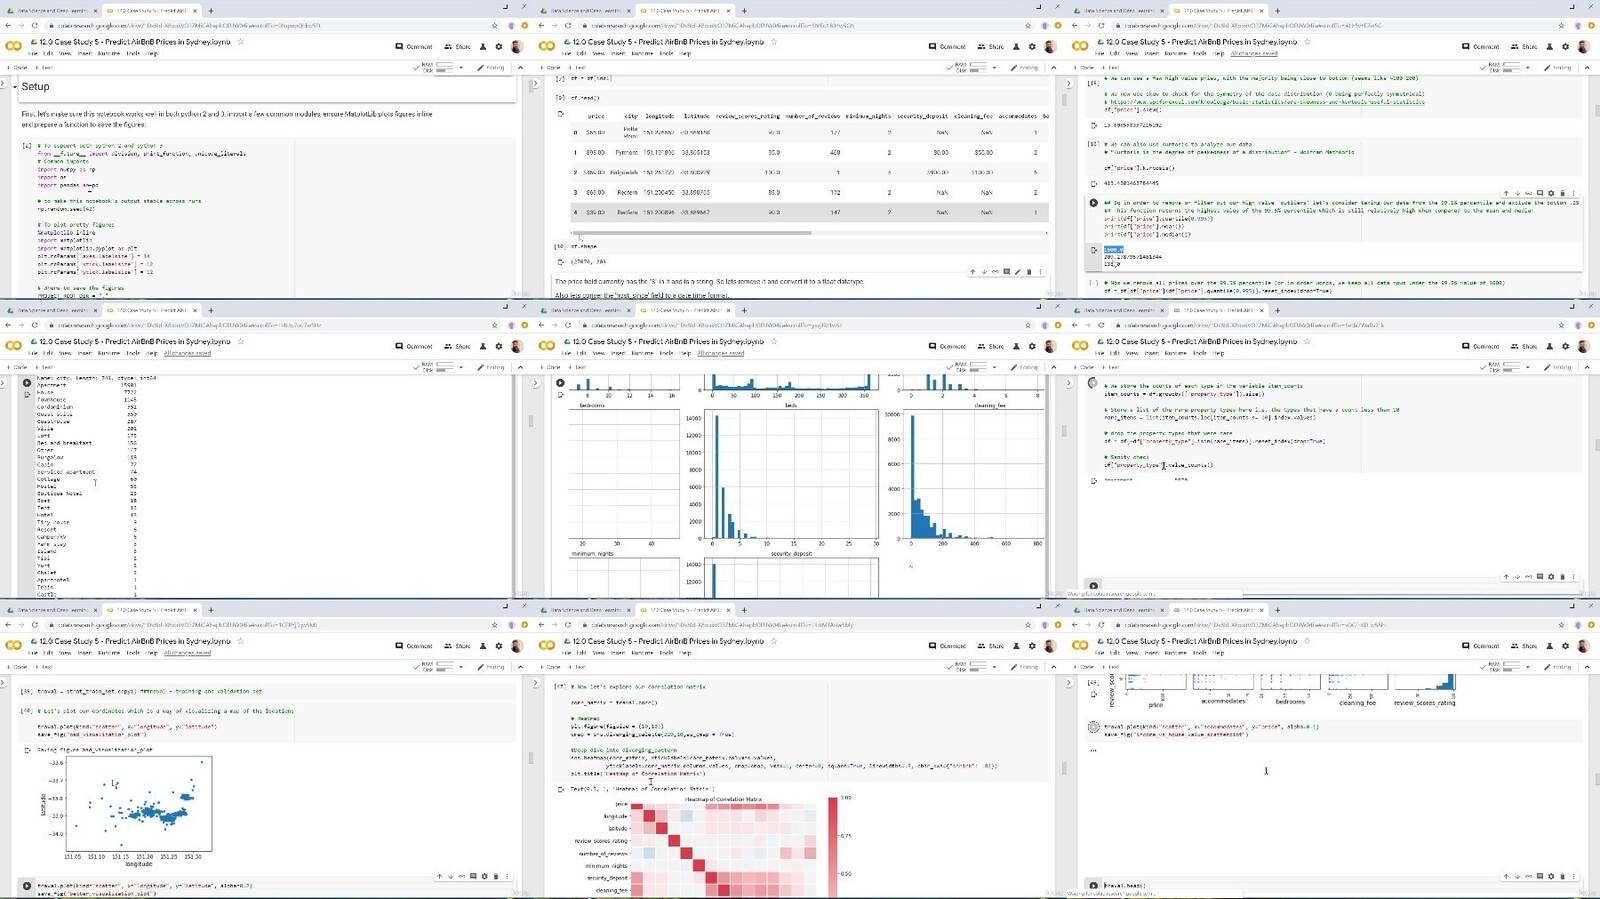Open the Editing mode dropdown in the groupby window
This screenshot has height=899, width=1600.
pyautogui.click(x=1560, y=367)
